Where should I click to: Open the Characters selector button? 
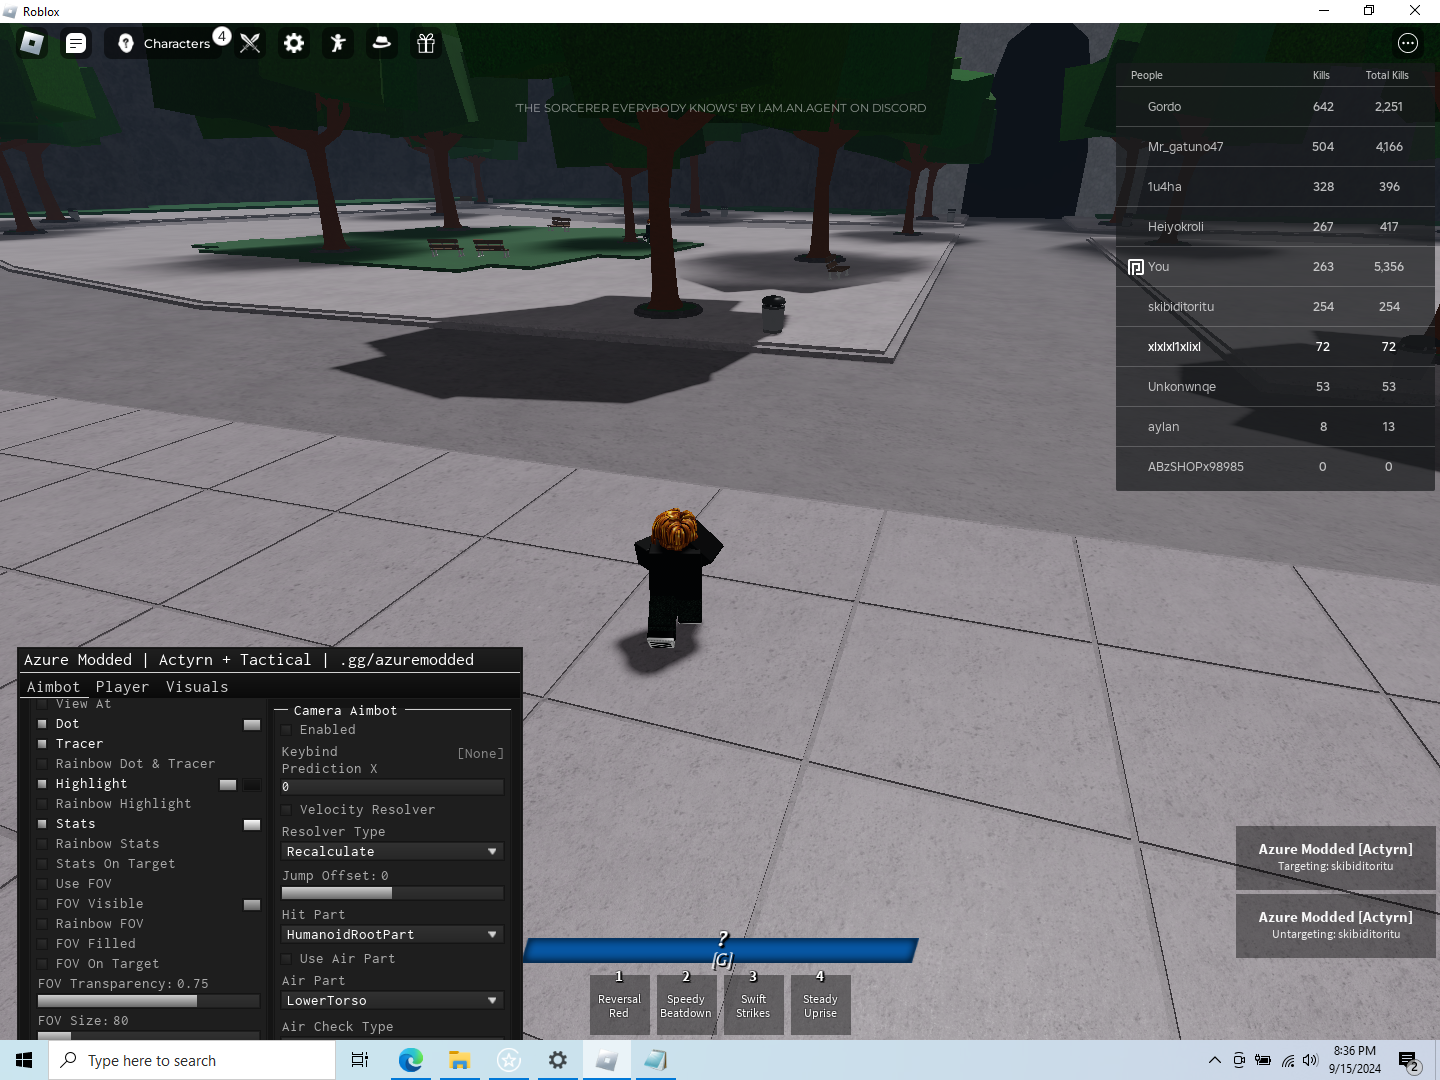(165, 43)
